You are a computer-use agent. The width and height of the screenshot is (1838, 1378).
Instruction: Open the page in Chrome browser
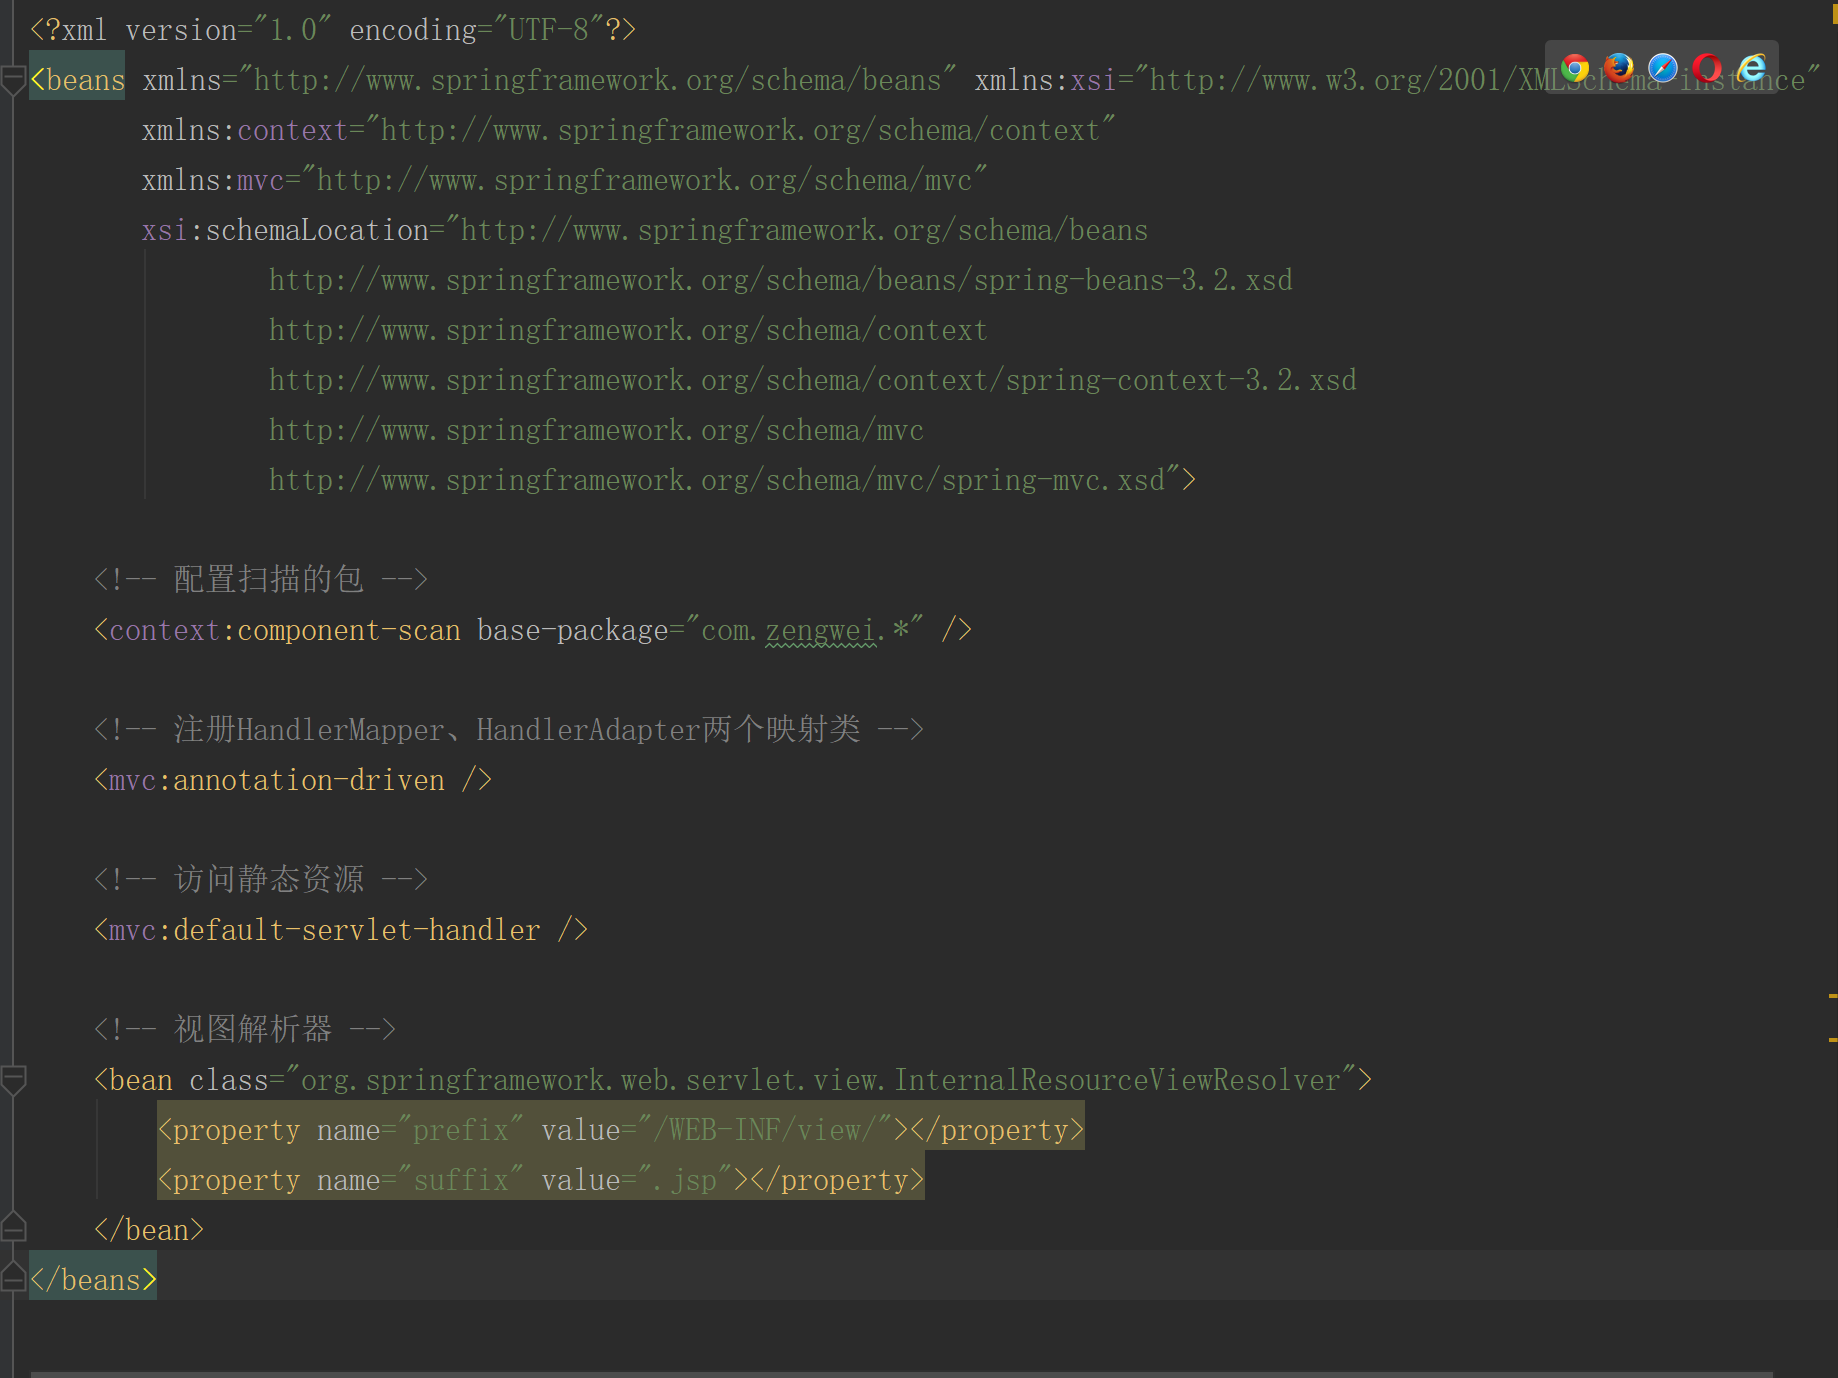click(1575, 68)
